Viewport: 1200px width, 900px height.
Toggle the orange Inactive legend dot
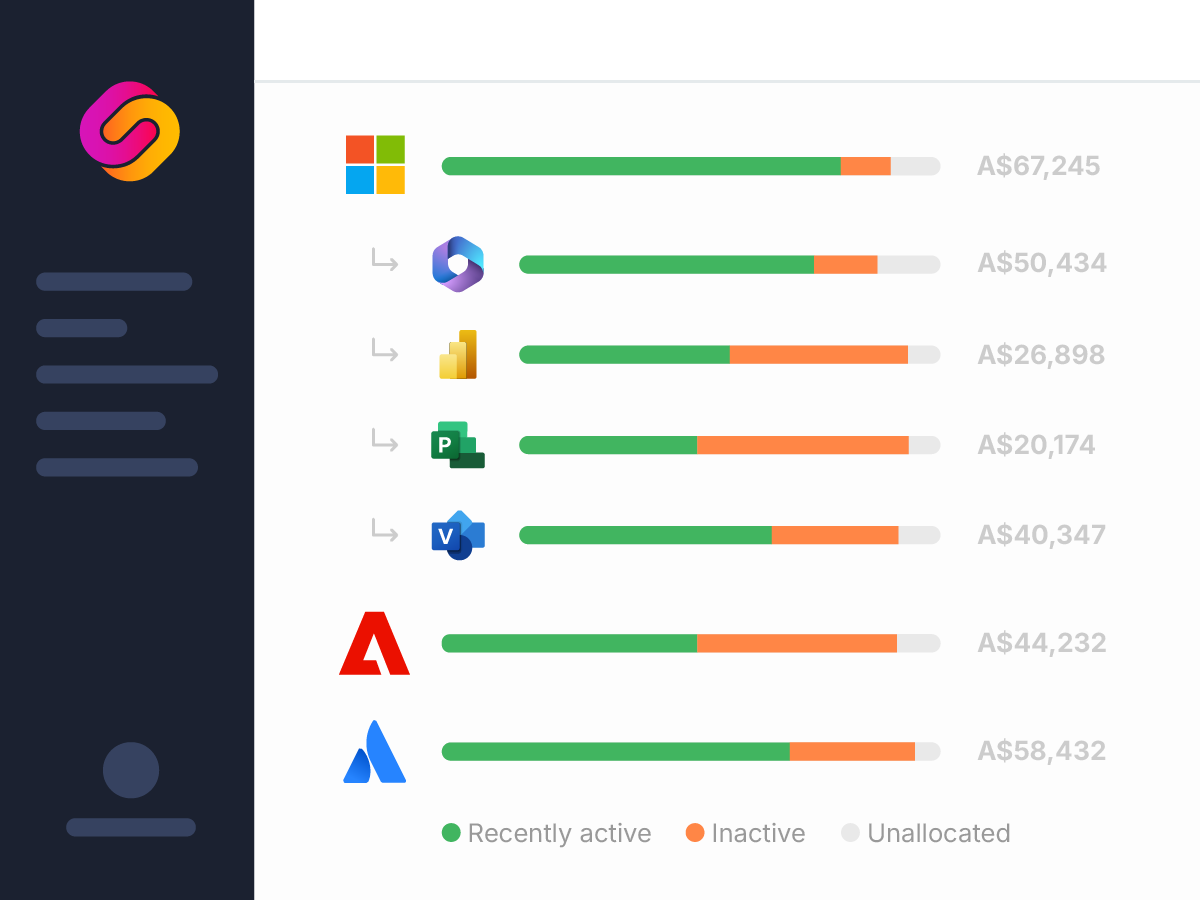click(x=695, y=832)
